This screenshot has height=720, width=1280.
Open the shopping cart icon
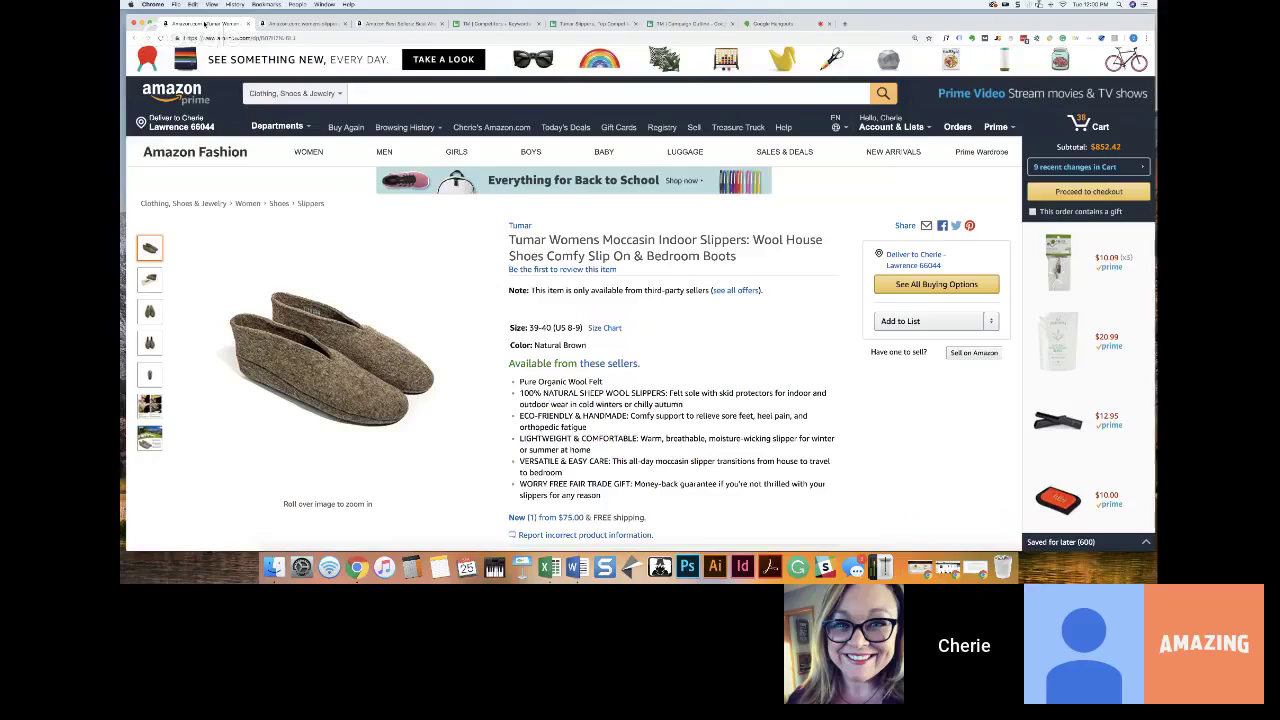click(1078, 124)
